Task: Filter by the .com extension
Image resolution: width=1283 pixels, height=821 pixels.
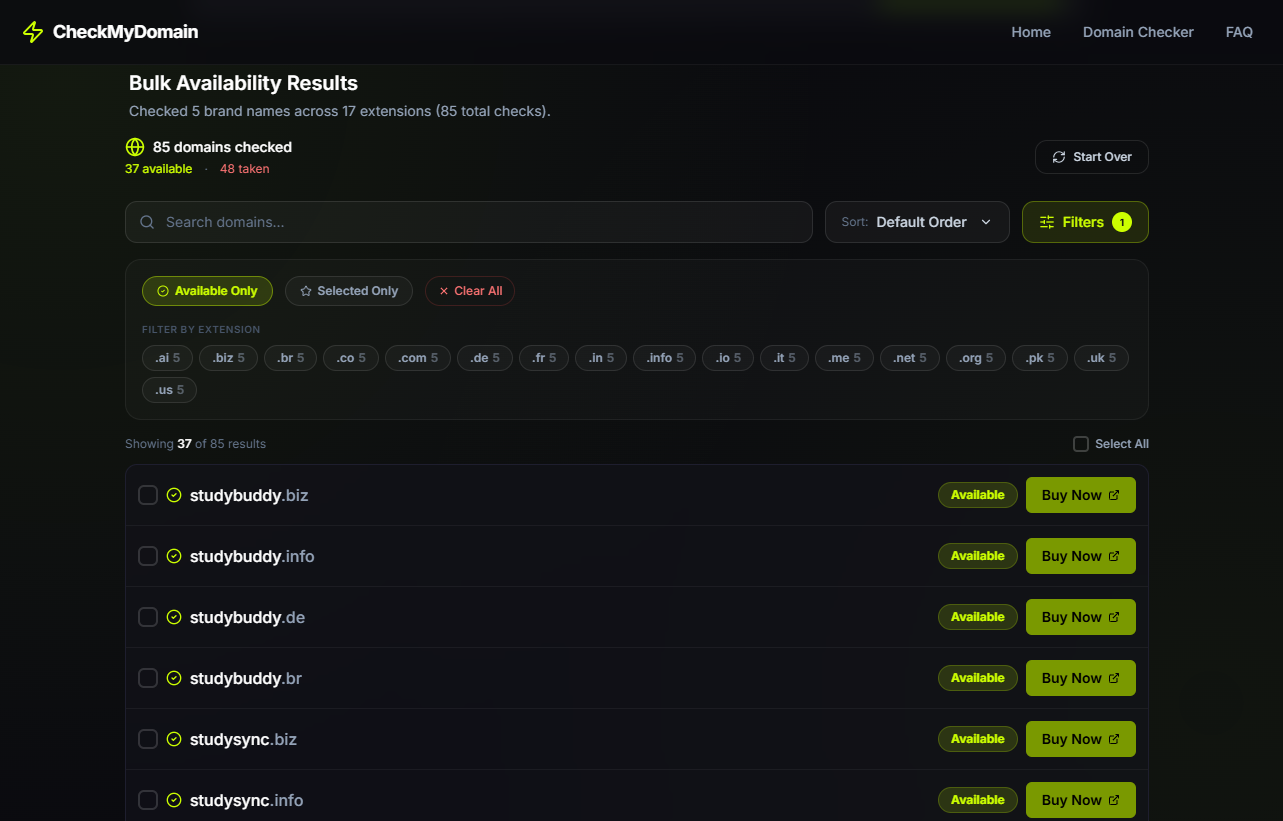Action: (x=418, y=358)
